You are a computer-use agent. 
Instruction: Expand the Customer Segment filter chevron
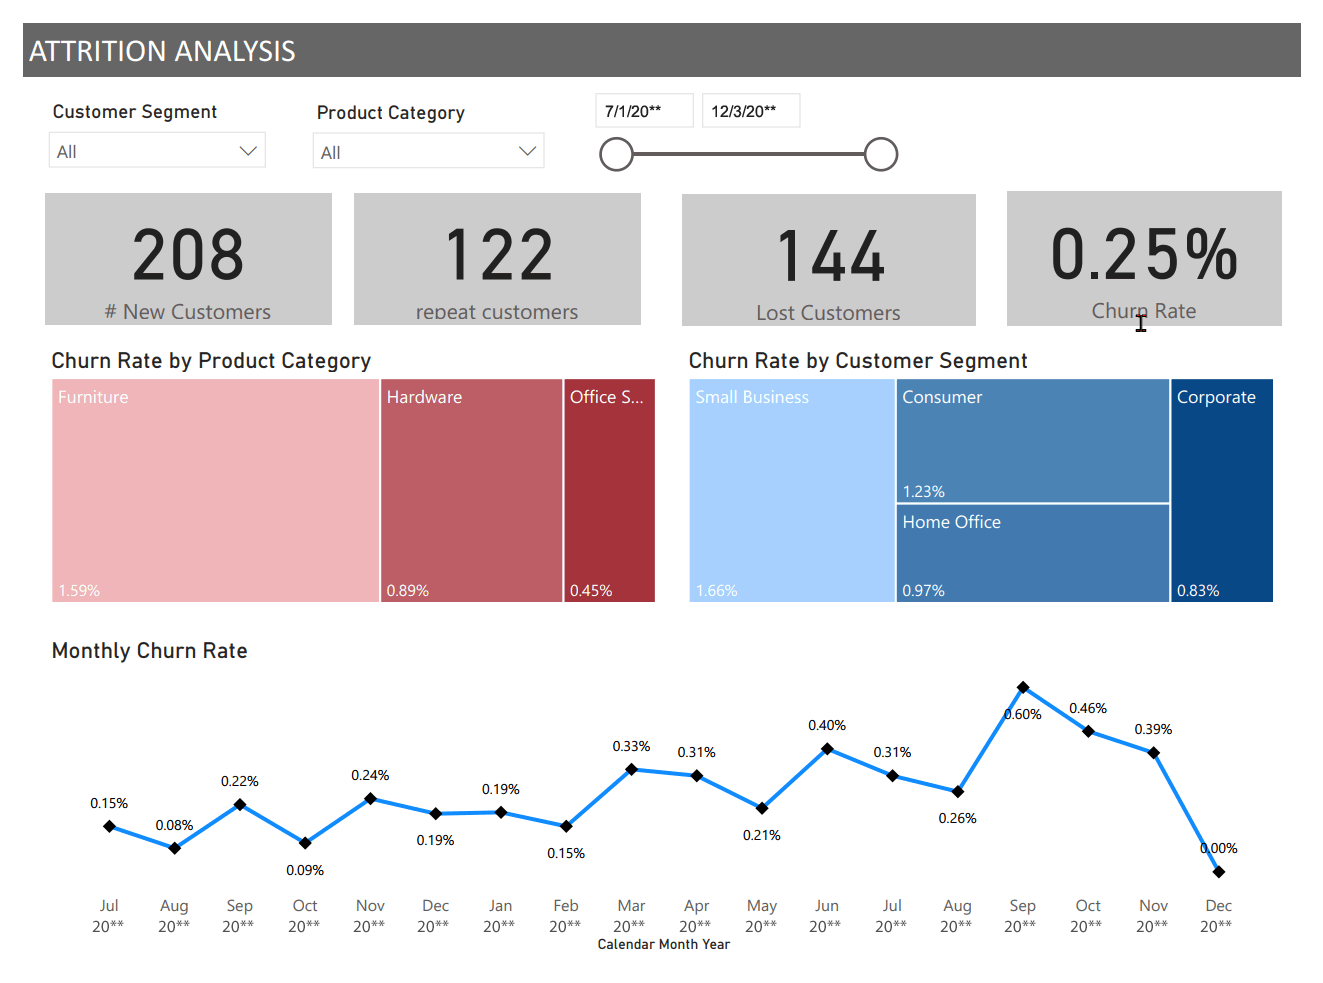[247, 150]
